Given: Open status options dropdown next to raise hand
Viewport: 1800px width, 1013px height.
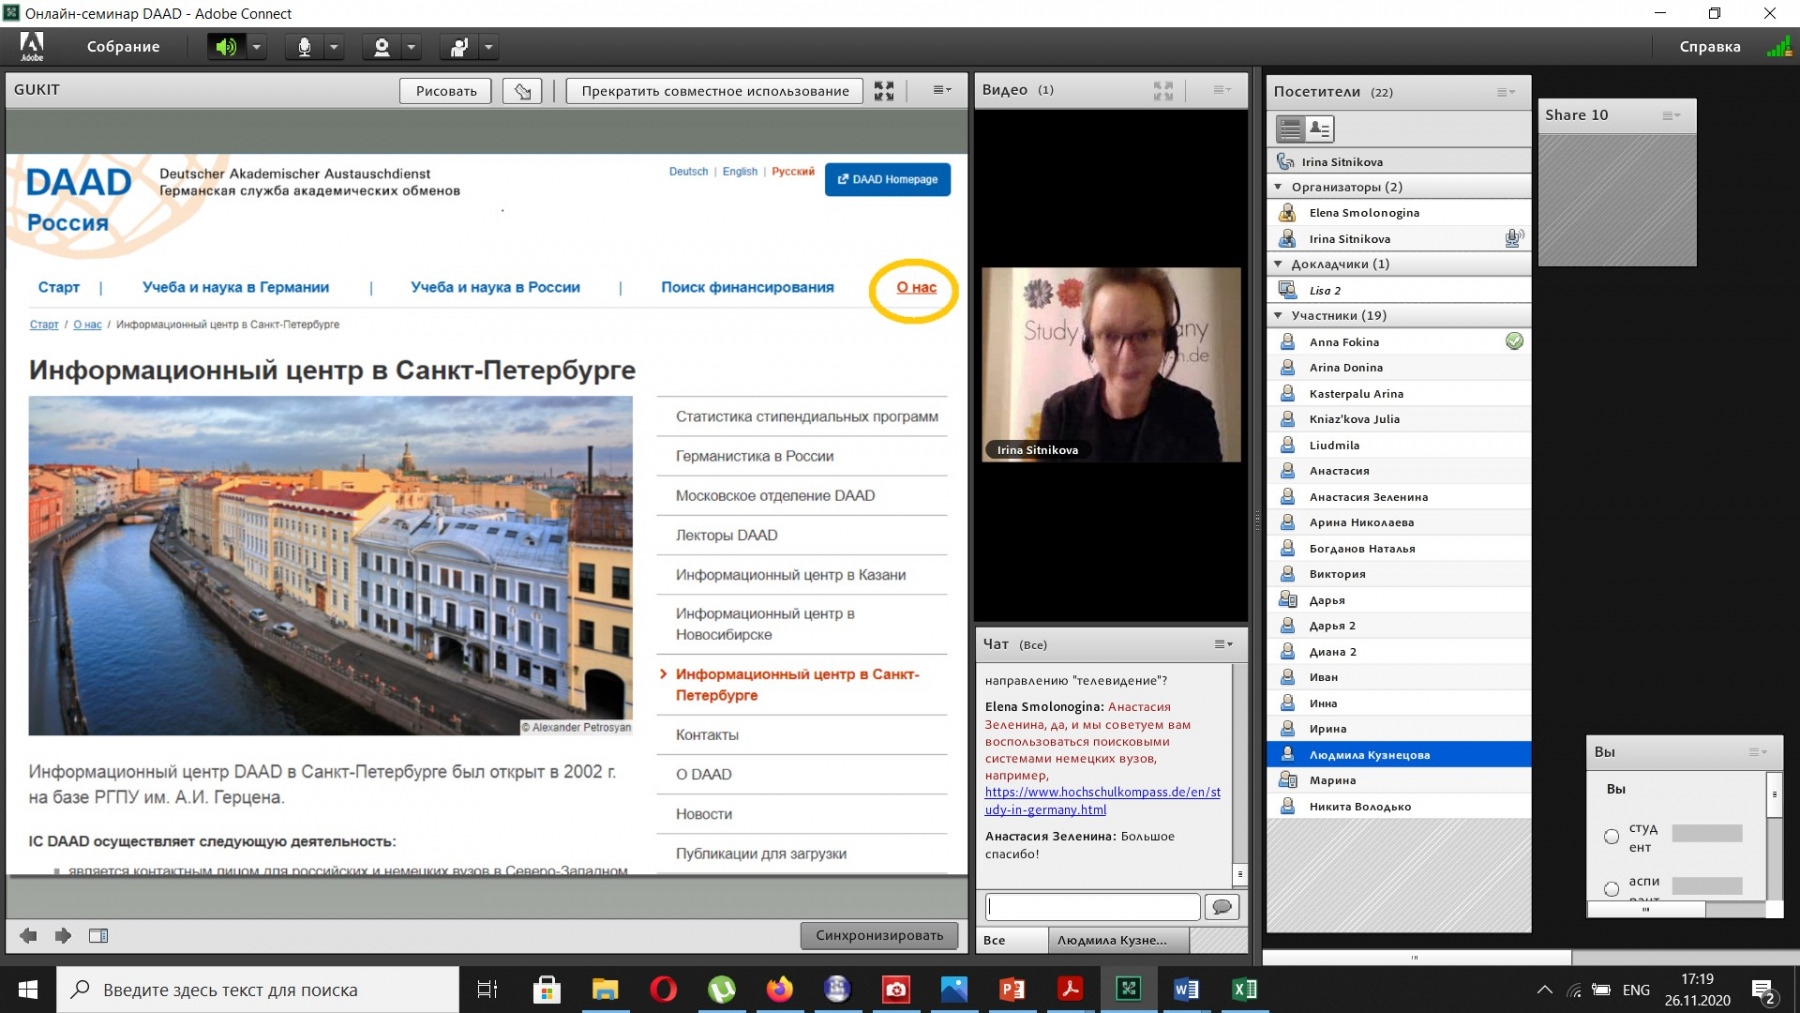Looking at the screenshot, I should tap(489, 47).
